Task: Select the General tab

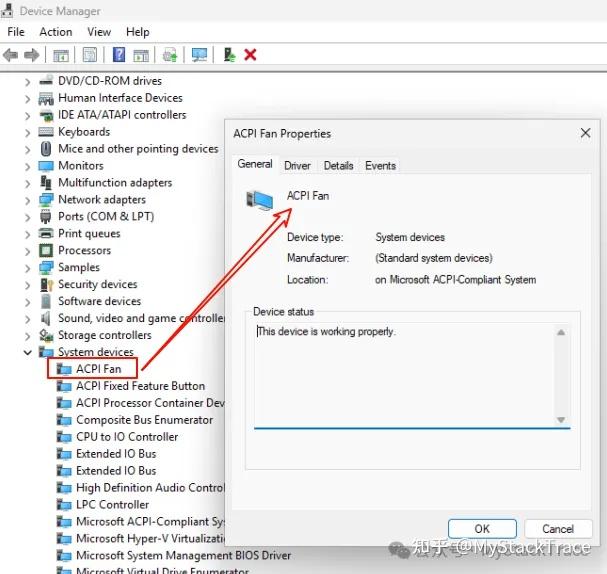Action: click(255, 164)
